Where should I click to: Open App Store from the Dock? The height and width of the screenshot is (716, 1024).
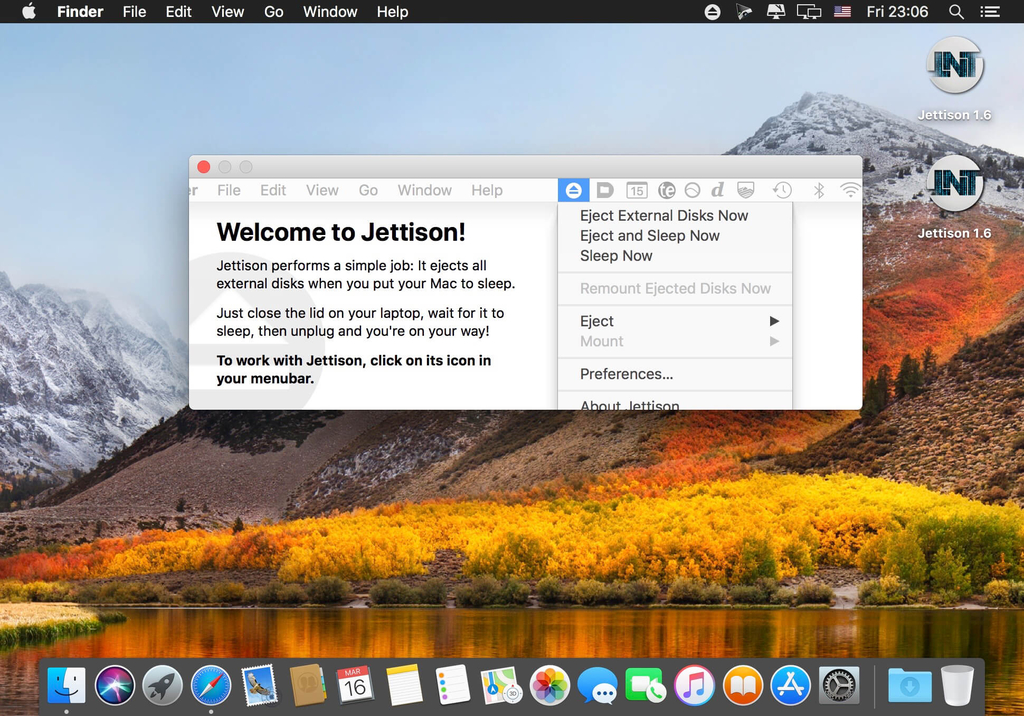pyautogui.click(x=791, y=686)
